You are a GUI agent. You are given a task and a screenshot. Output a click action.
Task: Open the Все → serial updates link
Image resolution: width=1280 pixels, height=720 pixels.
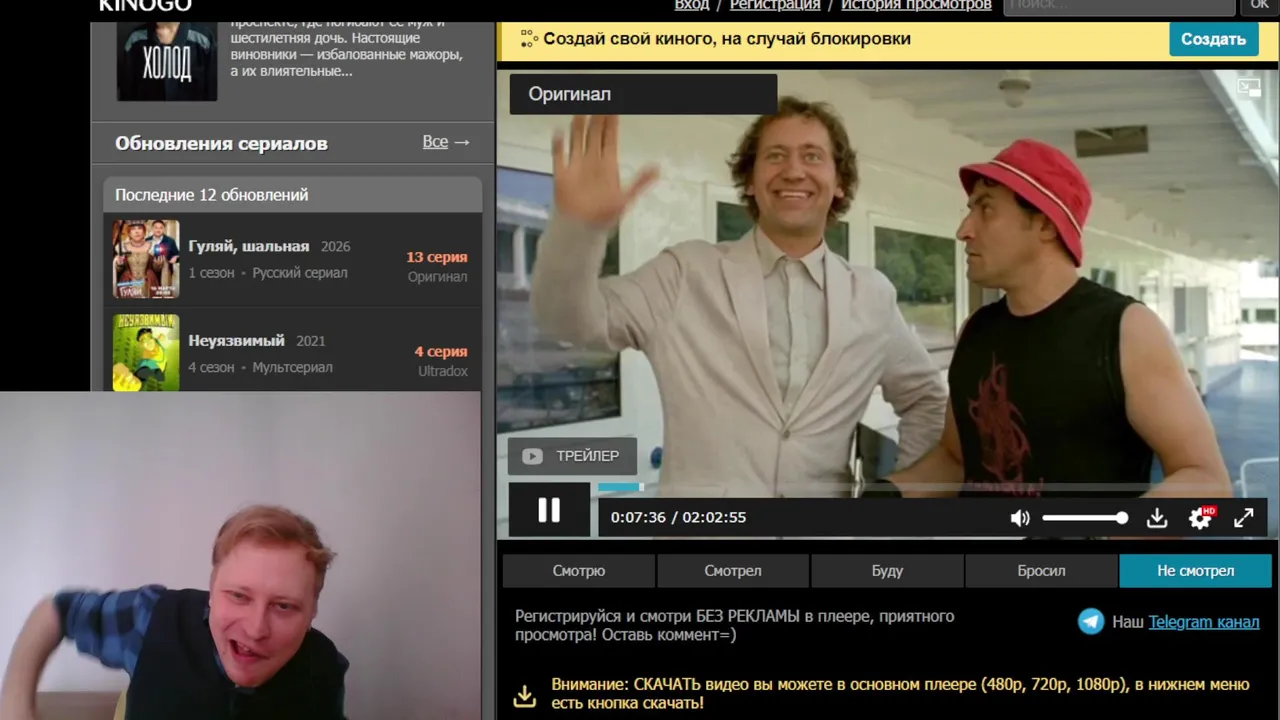446,142
